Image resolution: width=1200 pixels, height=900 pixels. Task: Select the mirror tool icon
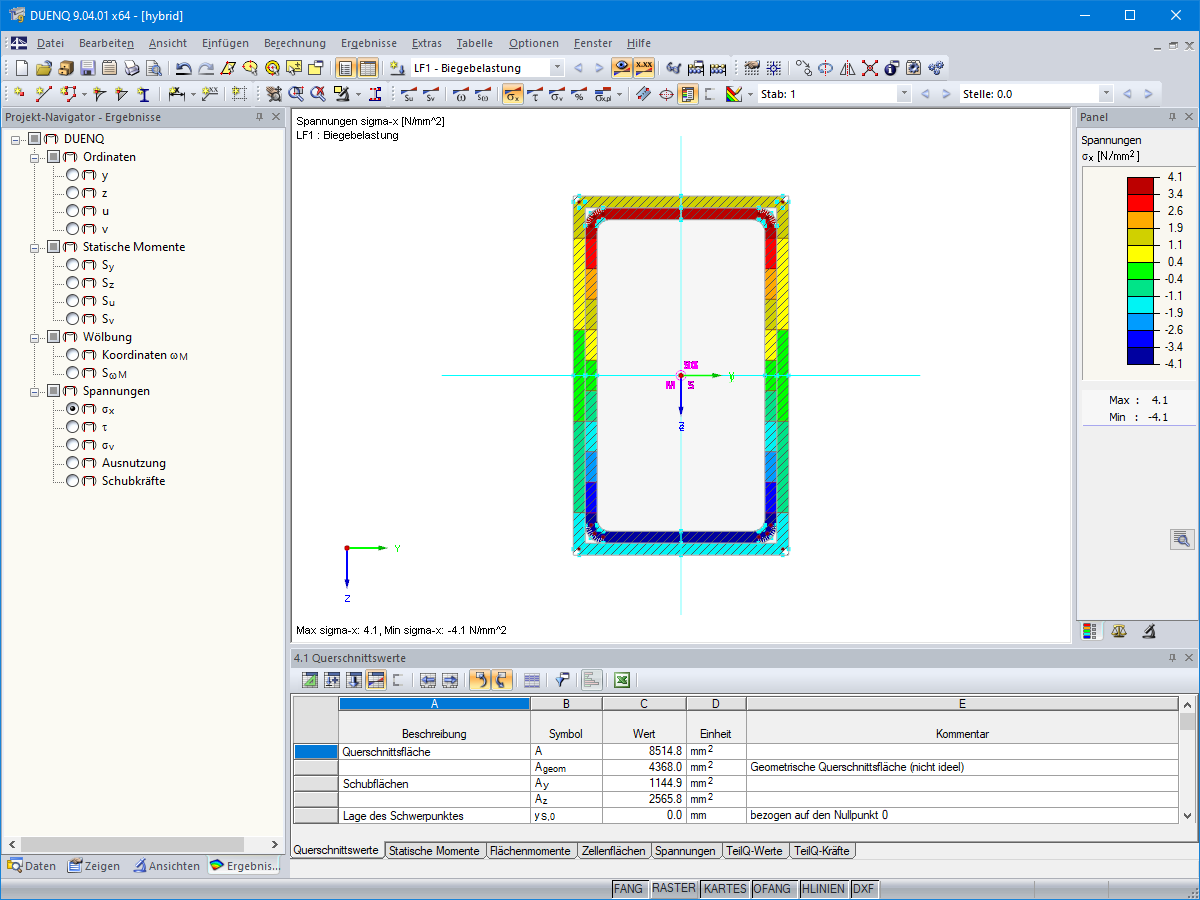848,68
